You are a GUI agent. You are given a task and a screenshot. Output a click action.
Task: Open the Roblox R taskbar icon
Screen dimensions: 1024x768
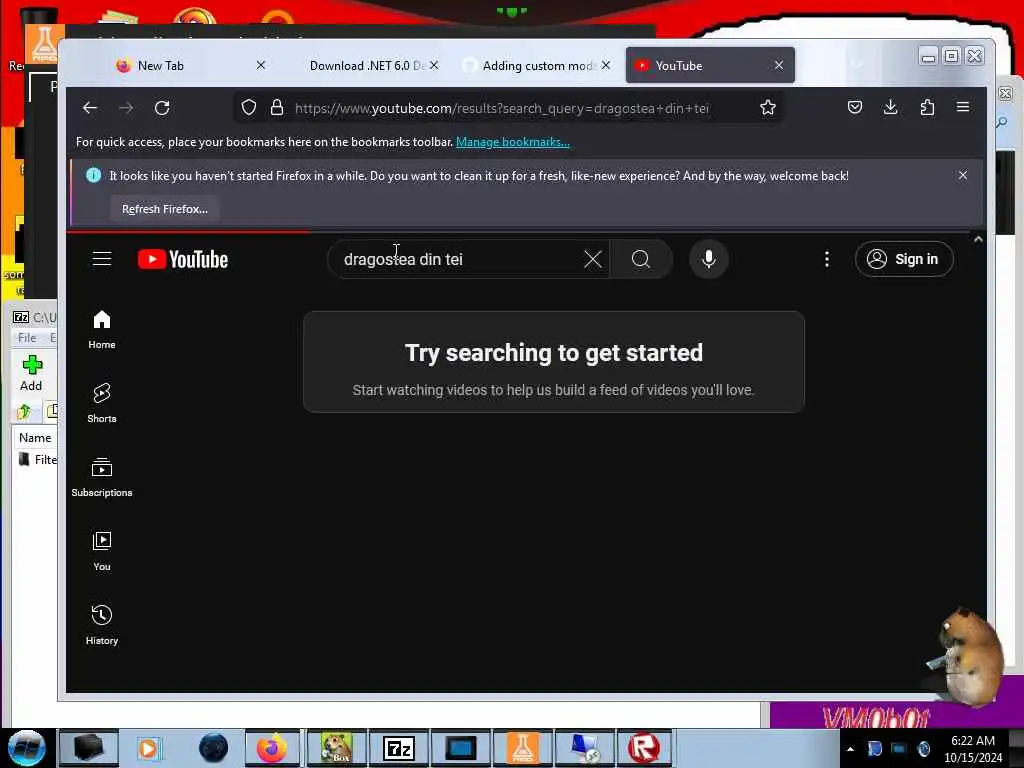(x=644, y=748)
